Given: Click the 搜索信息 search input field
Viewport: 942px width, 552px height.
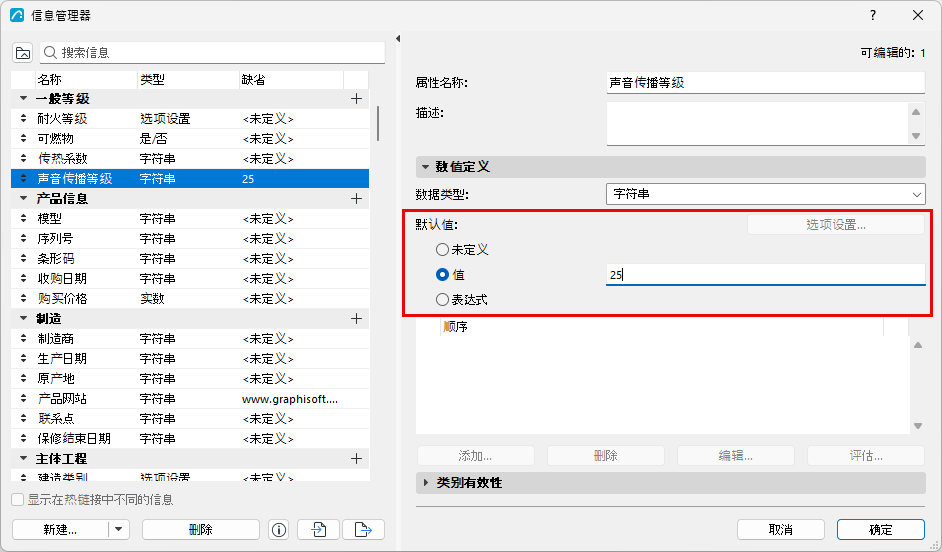Looking at the screenshot, I should click(x=212, y=53).
